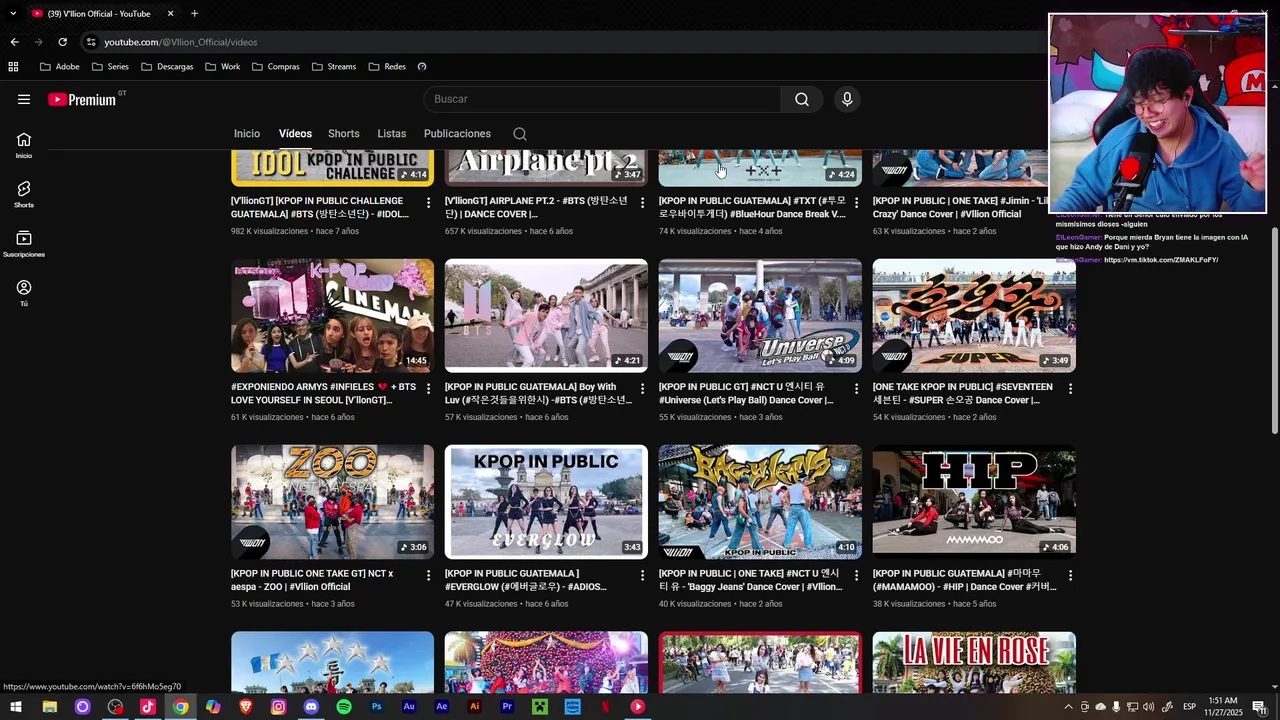Launch Photoshop from the taskbar
The height and width of the screenshot is (720, 1280).
coord(377,707)
